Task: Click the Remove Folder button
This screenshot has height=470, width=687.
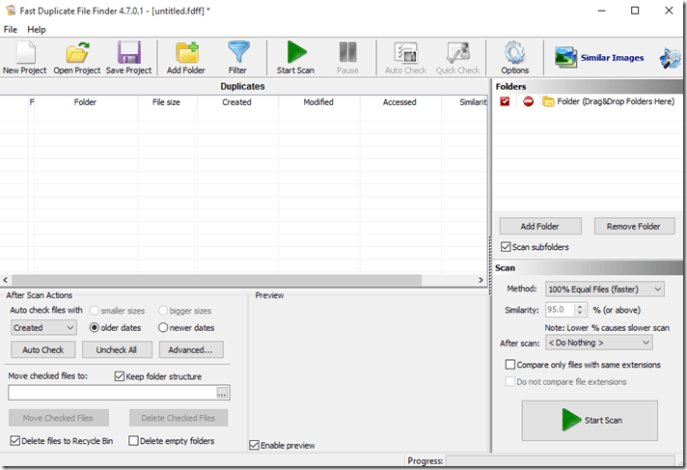Action: (634, 226)
